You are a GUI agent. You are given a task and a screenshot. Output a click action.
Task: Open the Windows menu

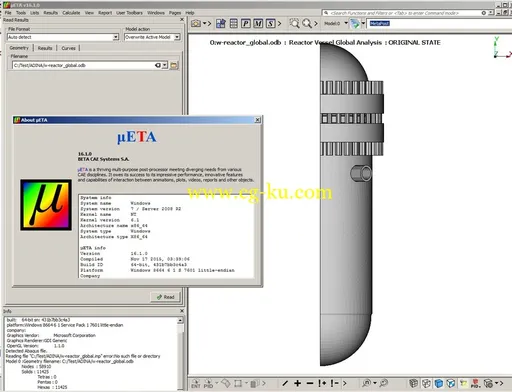click(x=156, y=13)
